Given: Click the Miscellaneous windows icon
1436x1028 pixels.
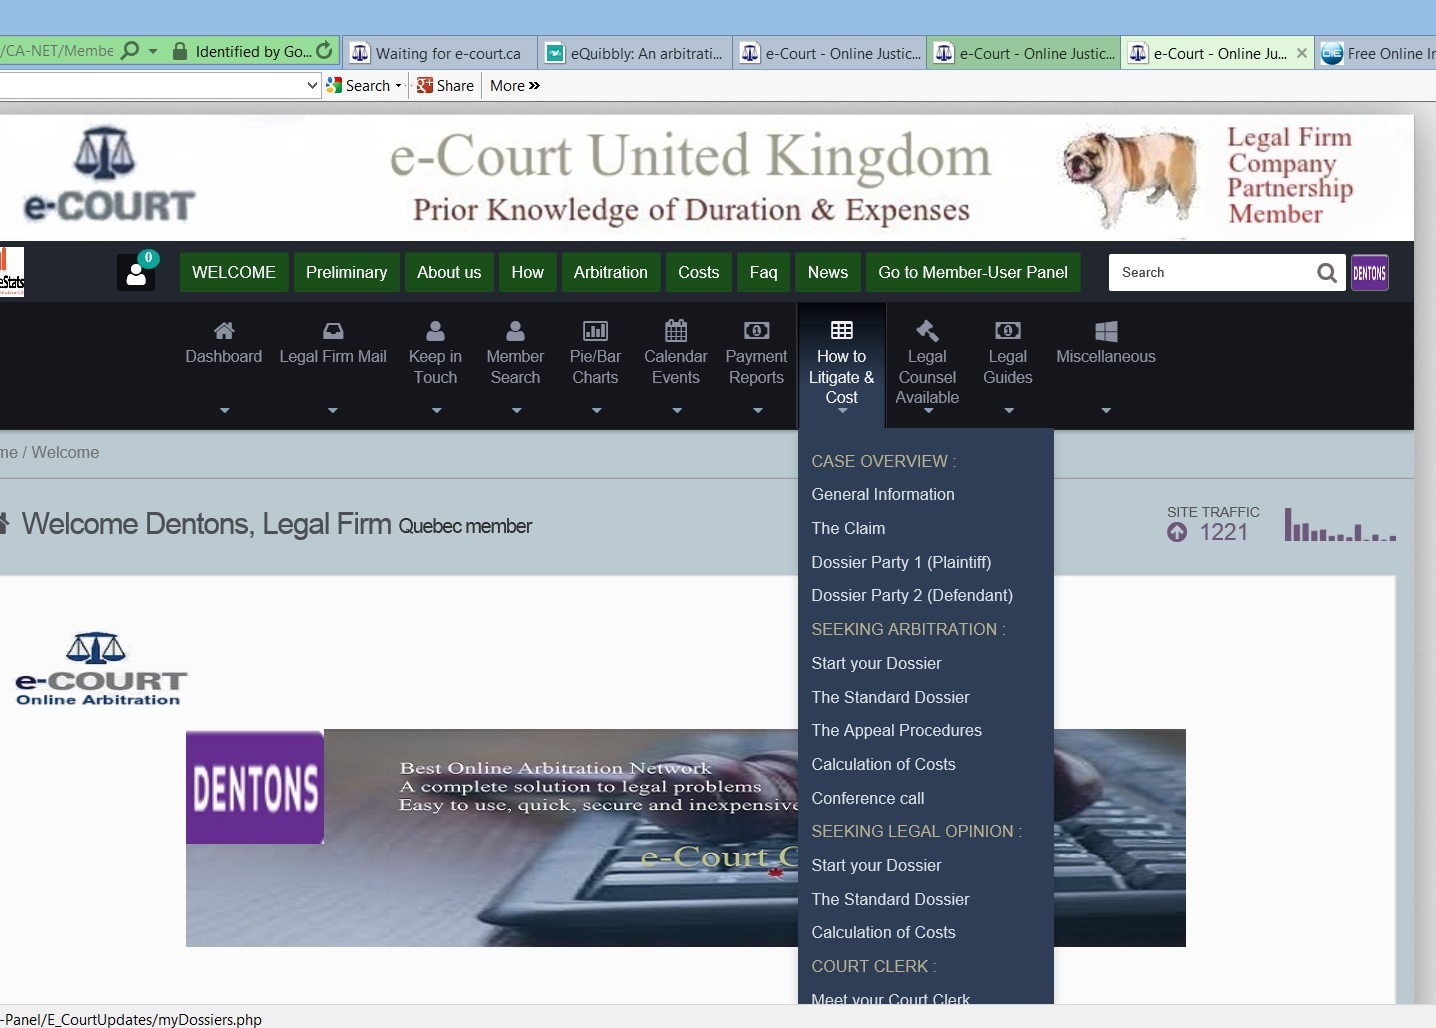Looking at the screenshot, I should tap(1106, 331).
